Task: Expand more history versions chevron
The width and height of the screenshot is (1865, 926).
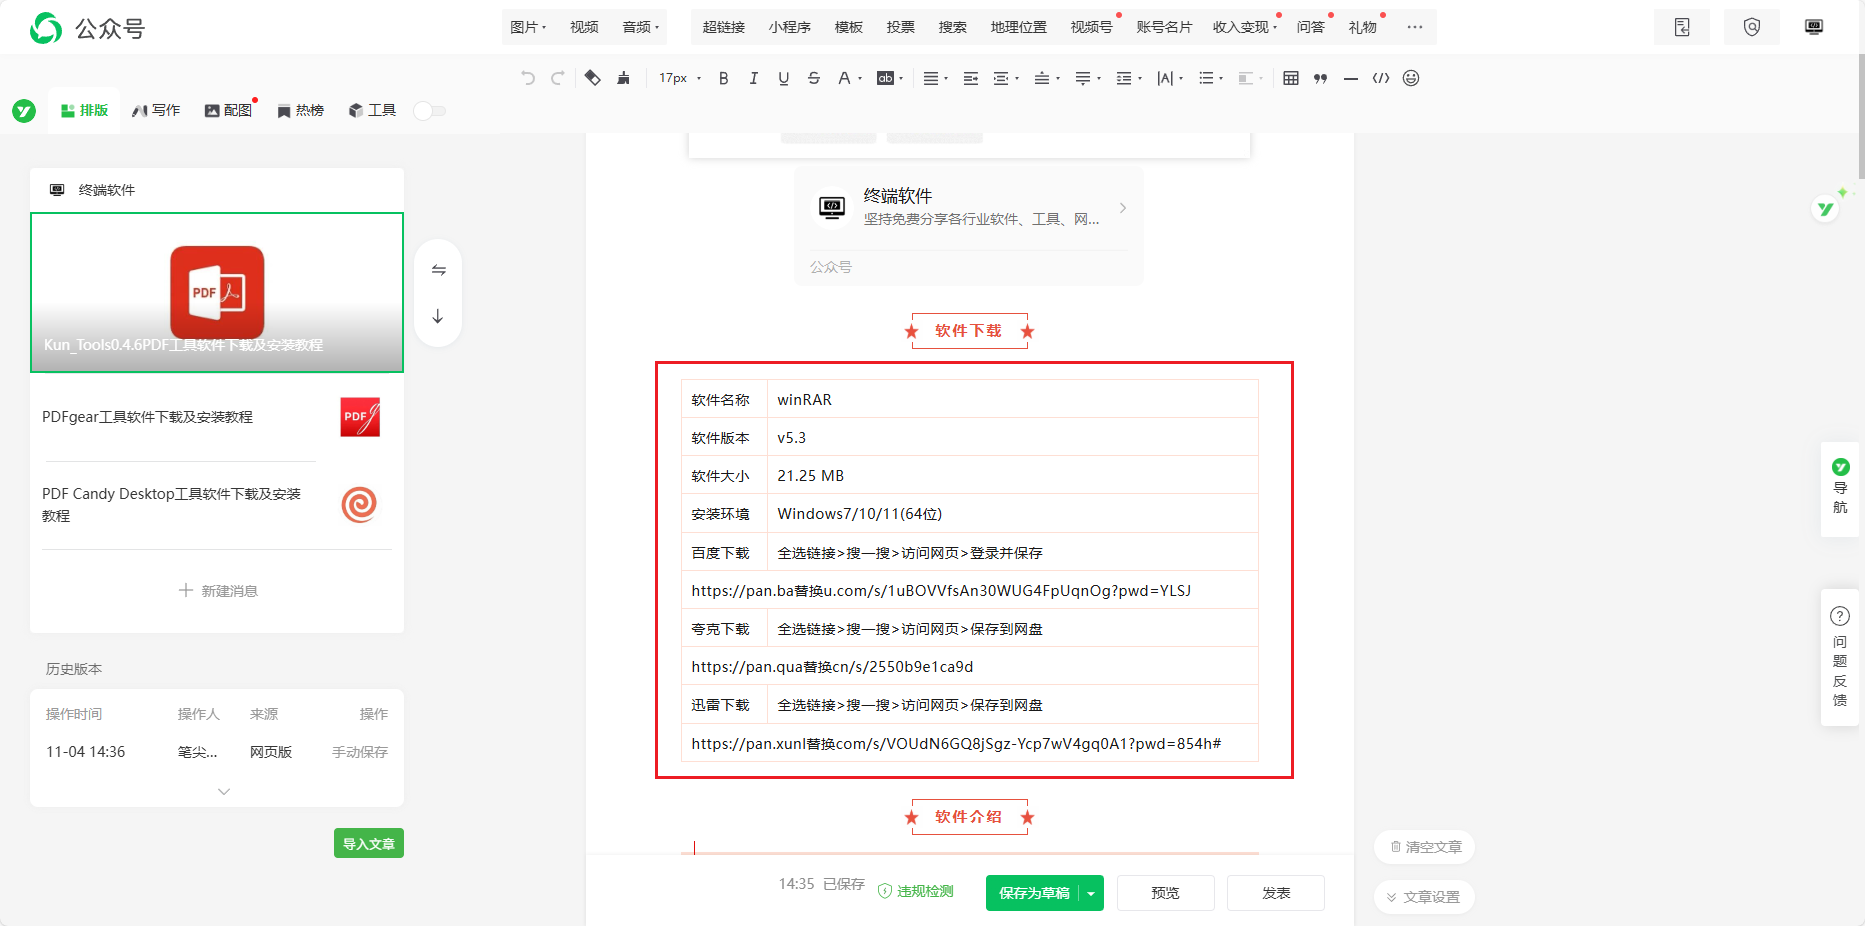Action: click(x=224, y=791)
